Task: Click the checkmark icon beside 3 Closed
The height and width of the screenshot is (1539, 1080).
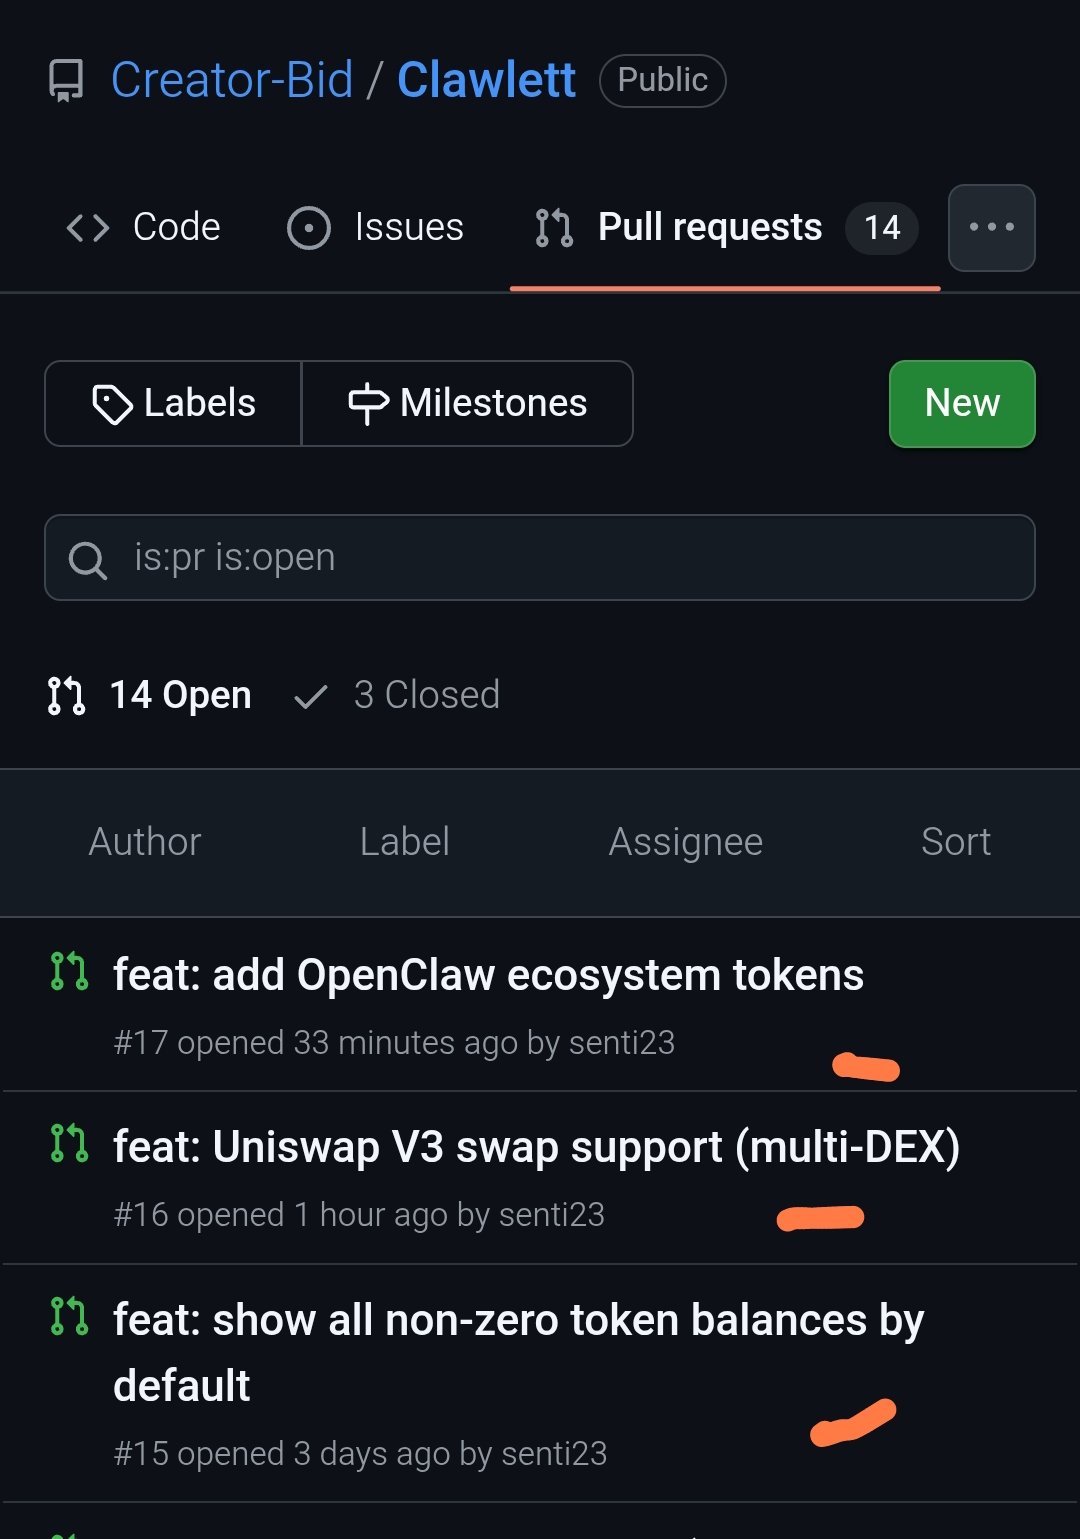Action: (311, 696)
